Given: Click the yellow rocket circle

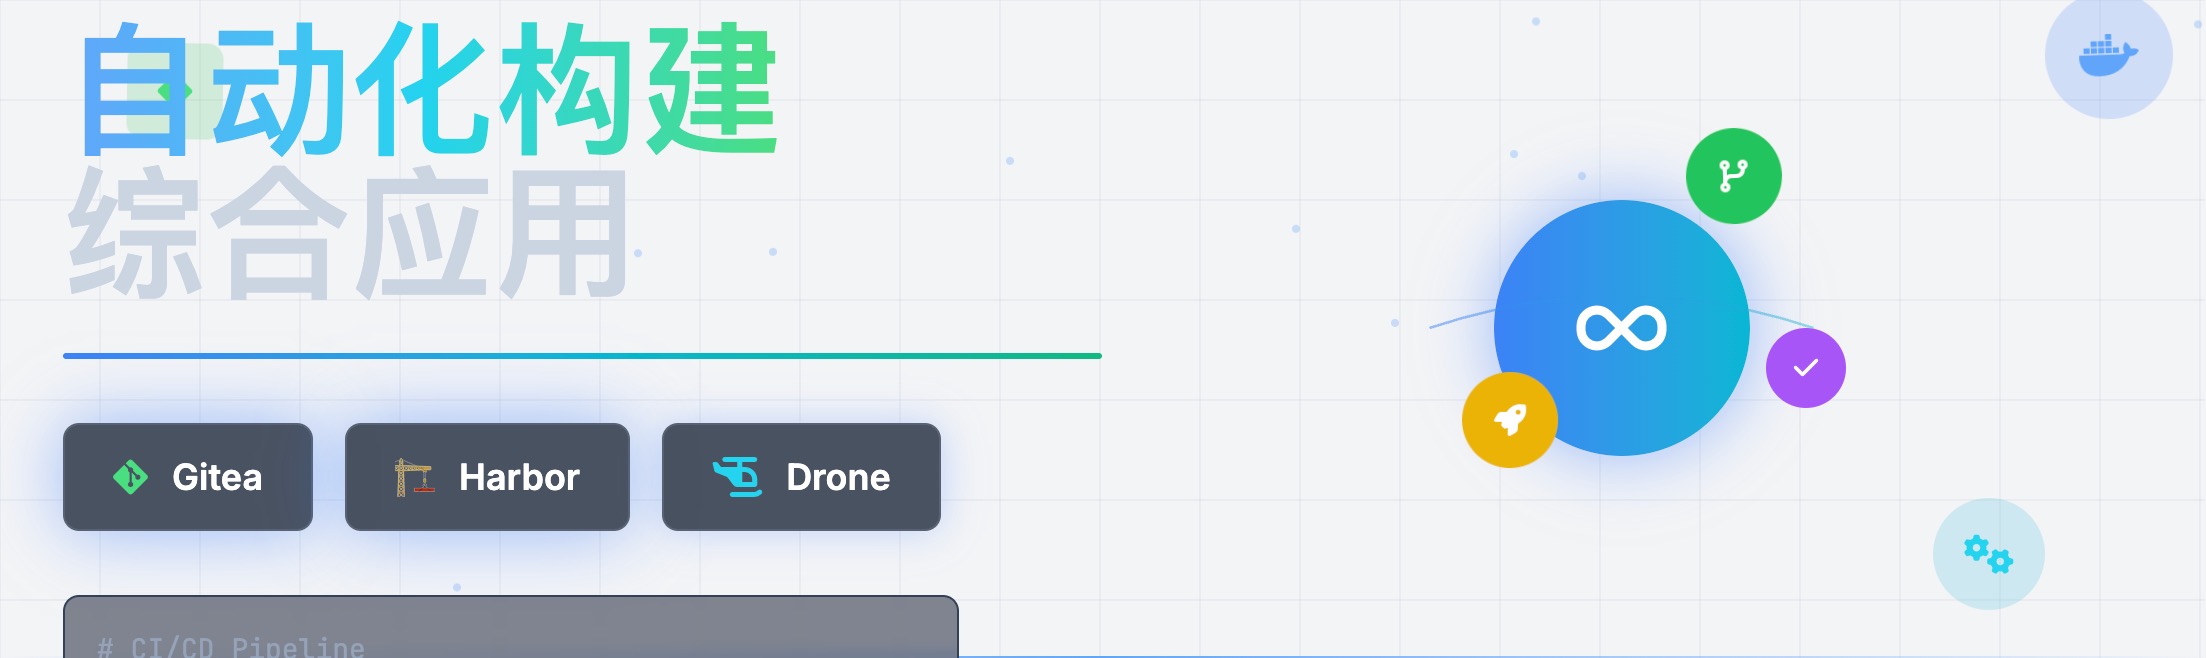Looking at the screenshot, I should [x=1509, y=420].
